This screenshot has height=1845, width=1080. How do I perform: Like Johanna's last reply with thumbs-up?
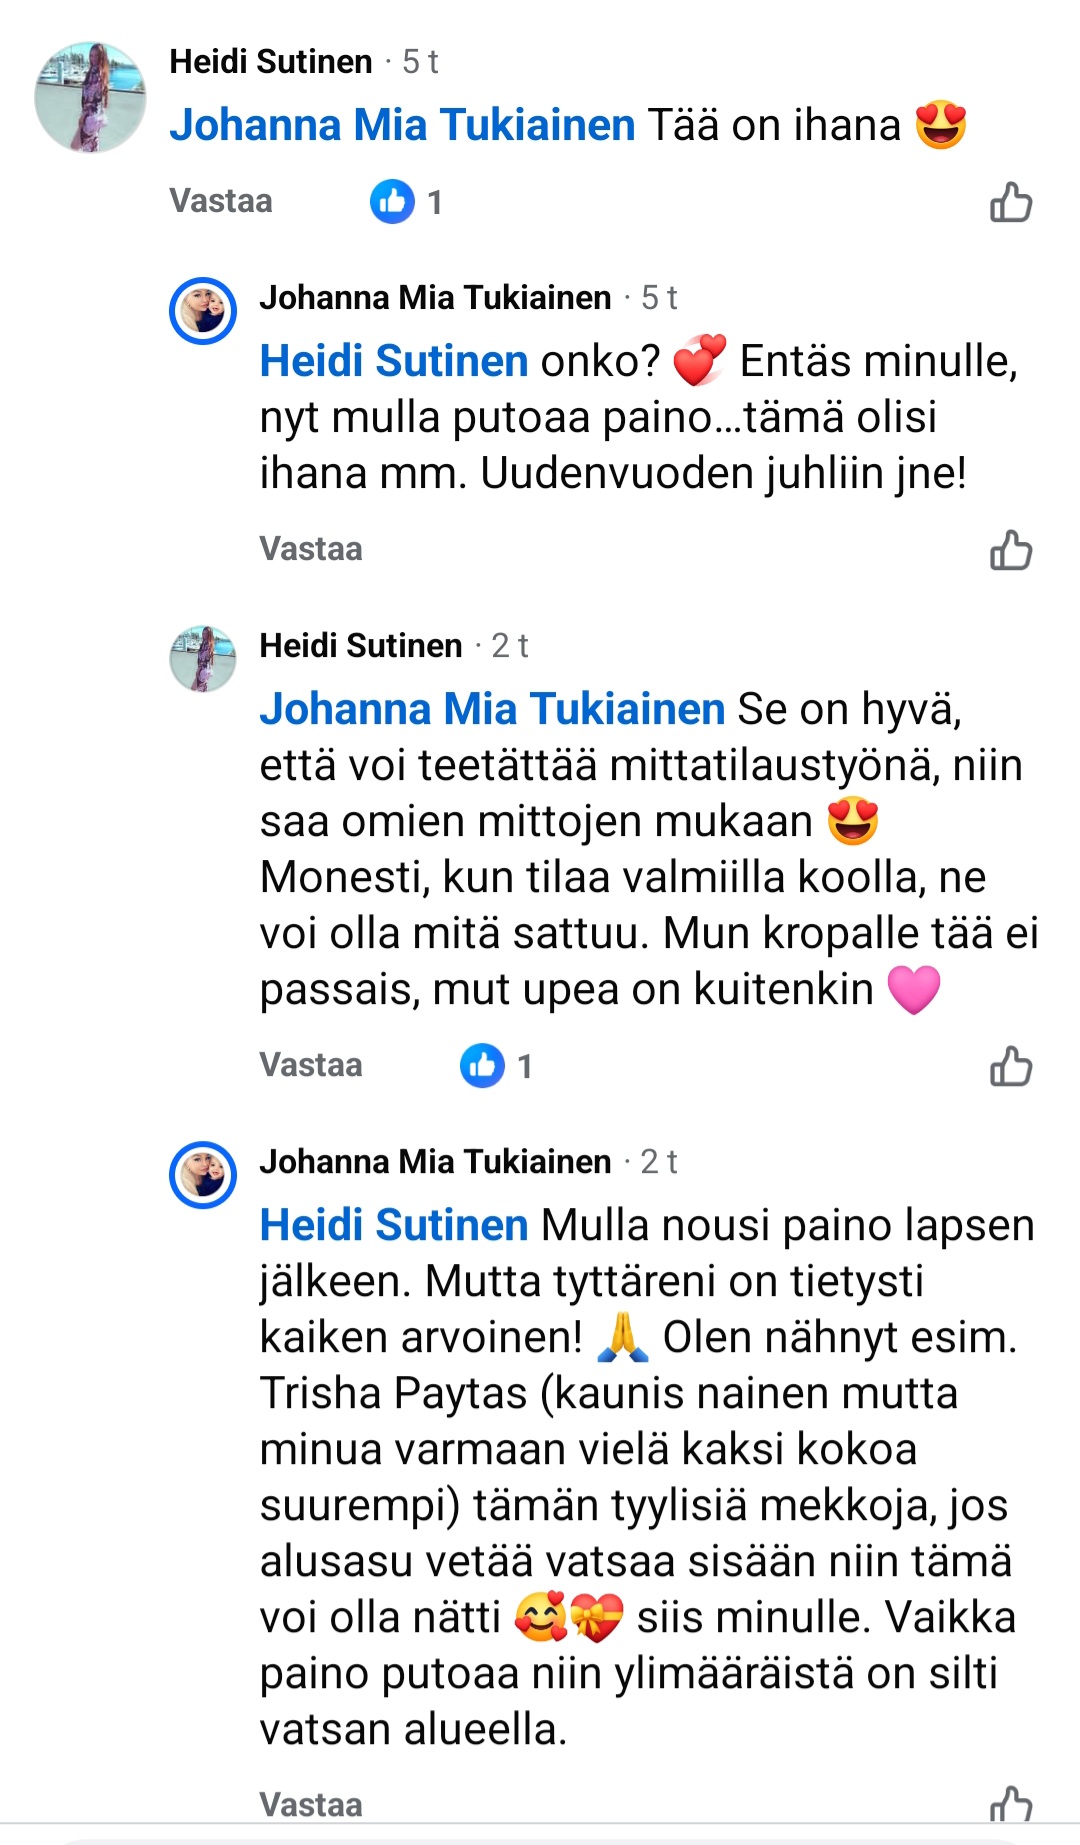(x=1010, y=1806)
